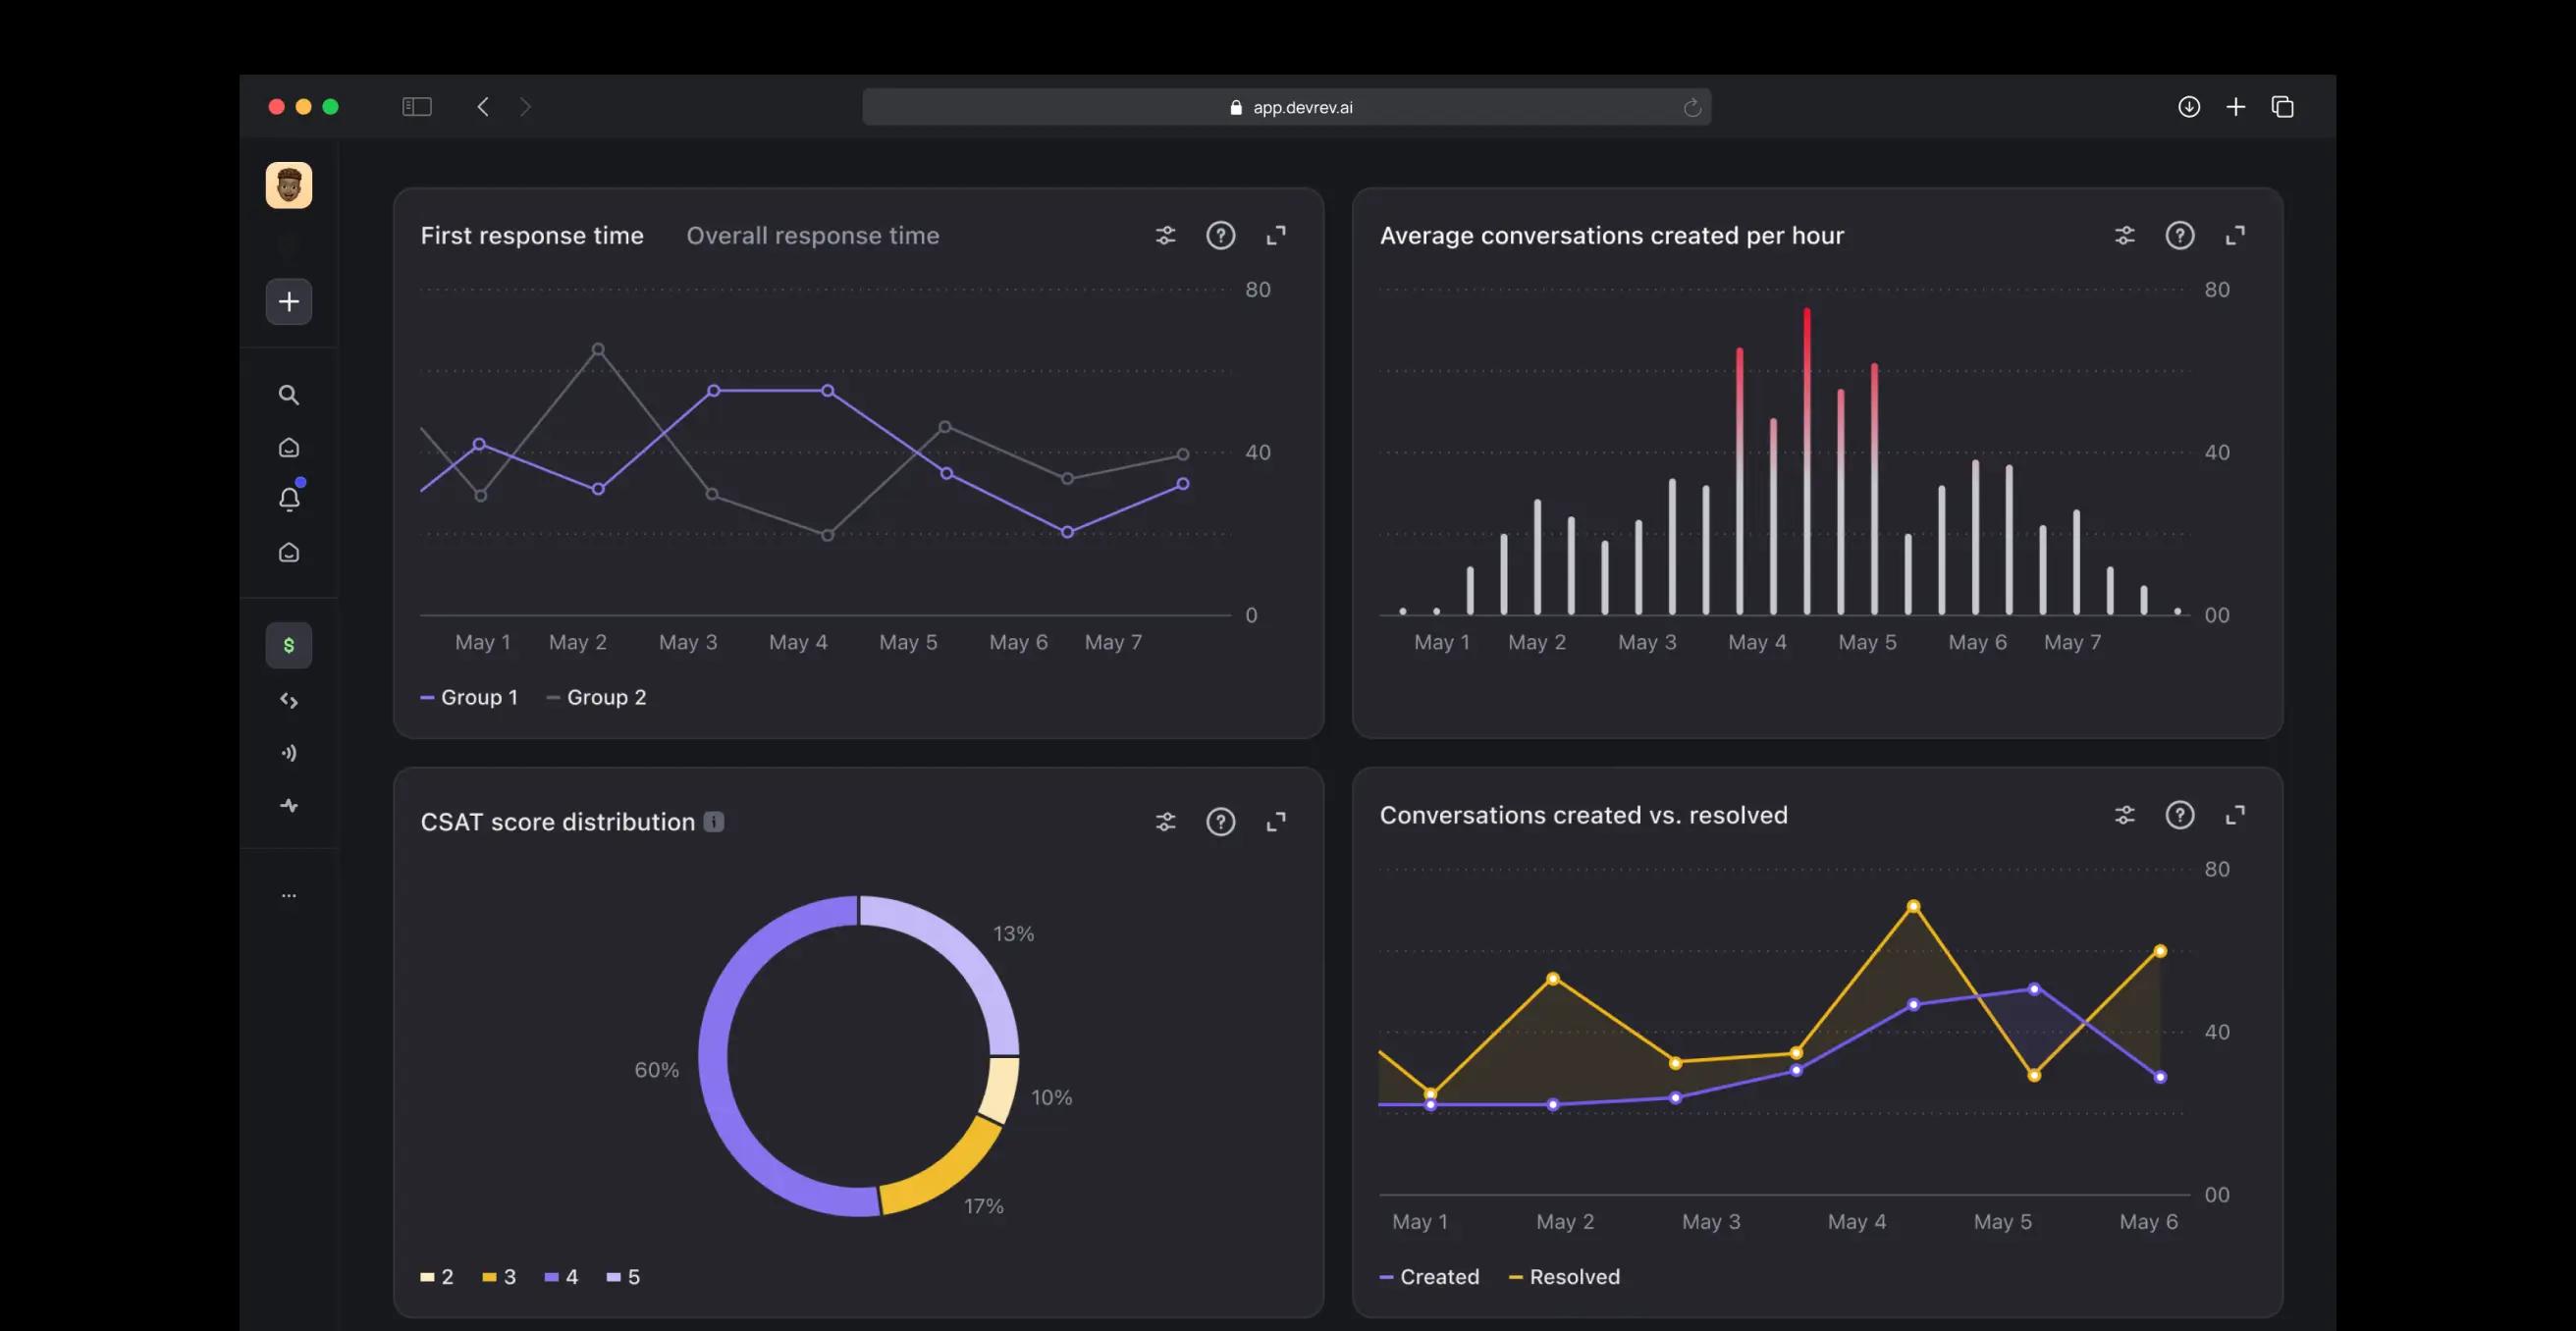Toggle the Resolved legend series

click(1564, 1277)
